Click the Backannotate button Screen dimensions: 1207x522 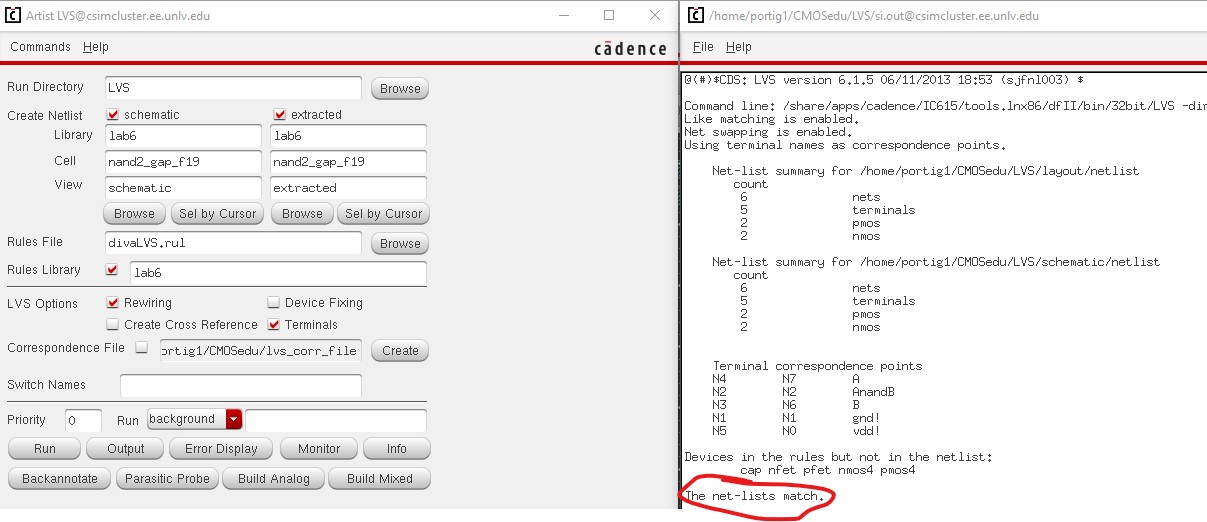click(x=60, y=479)
